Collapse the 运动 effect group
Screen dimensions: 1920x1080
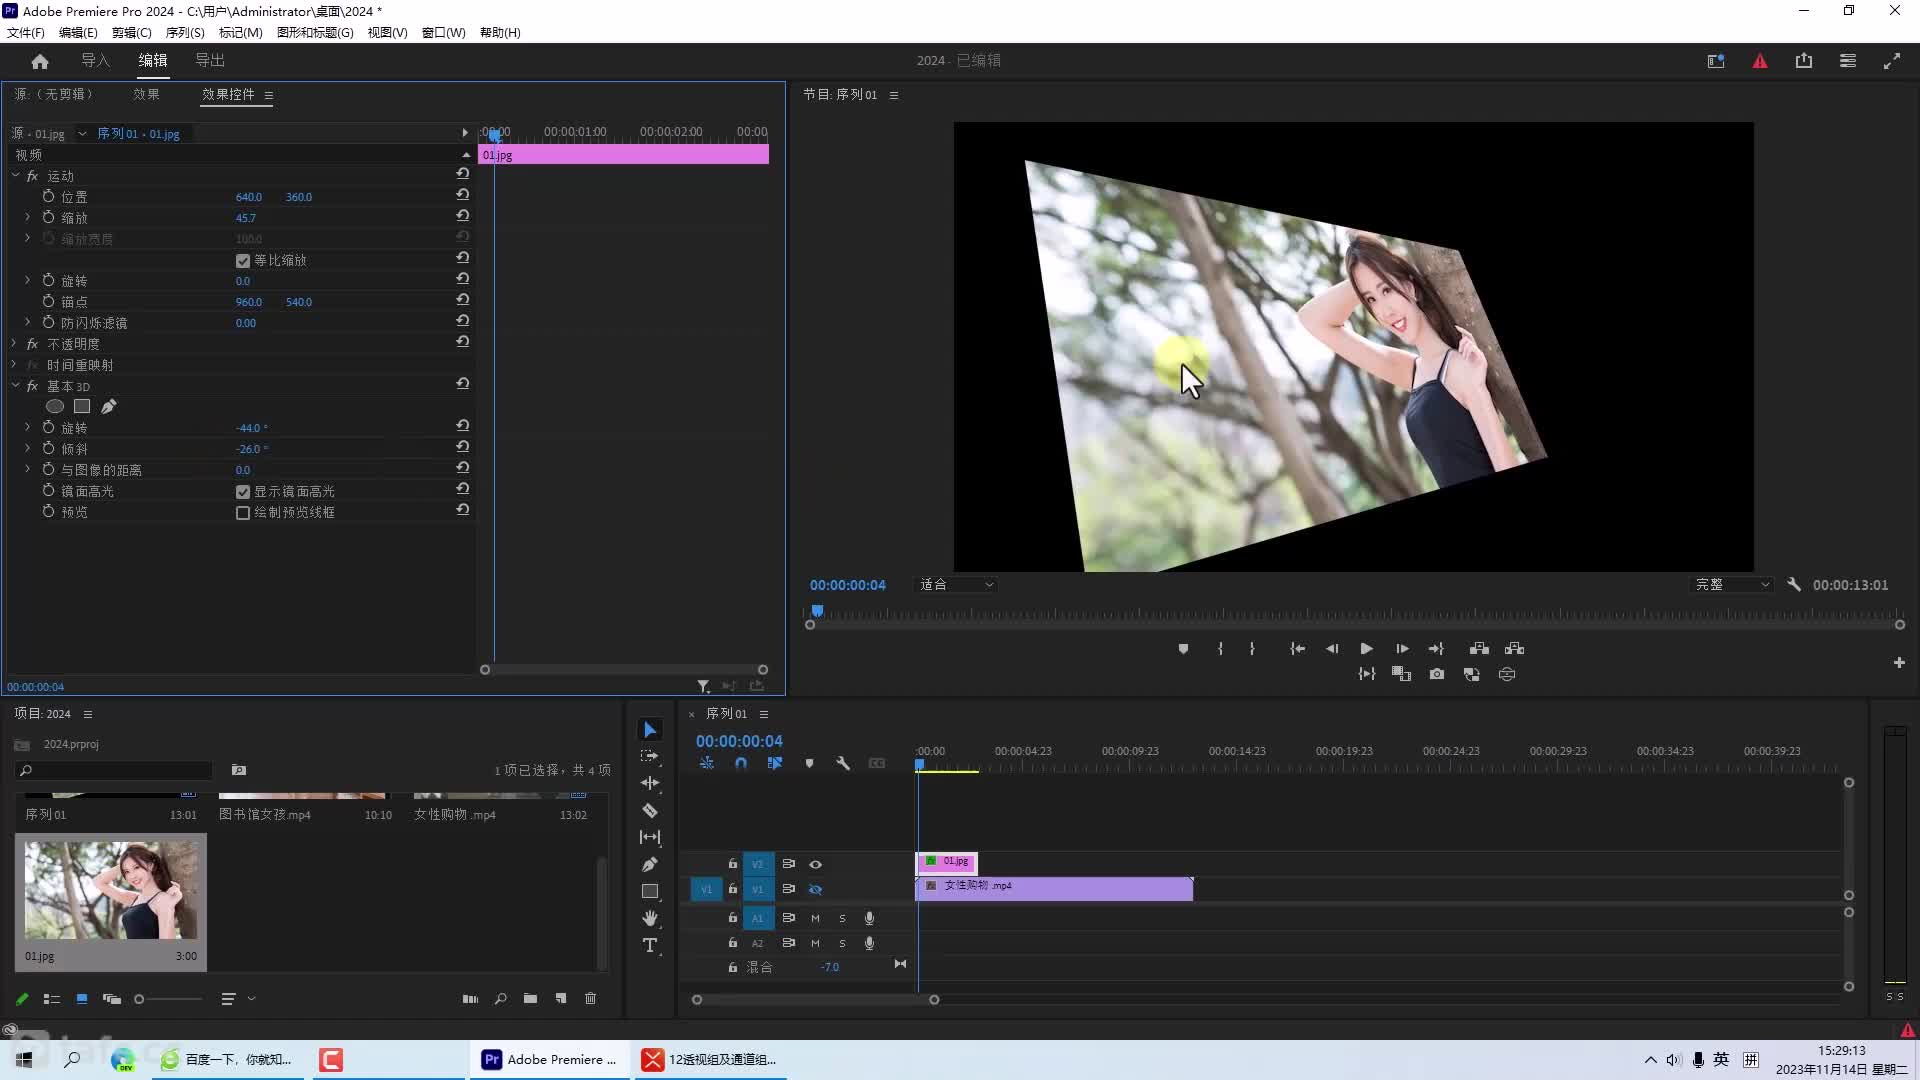[15, 176]
